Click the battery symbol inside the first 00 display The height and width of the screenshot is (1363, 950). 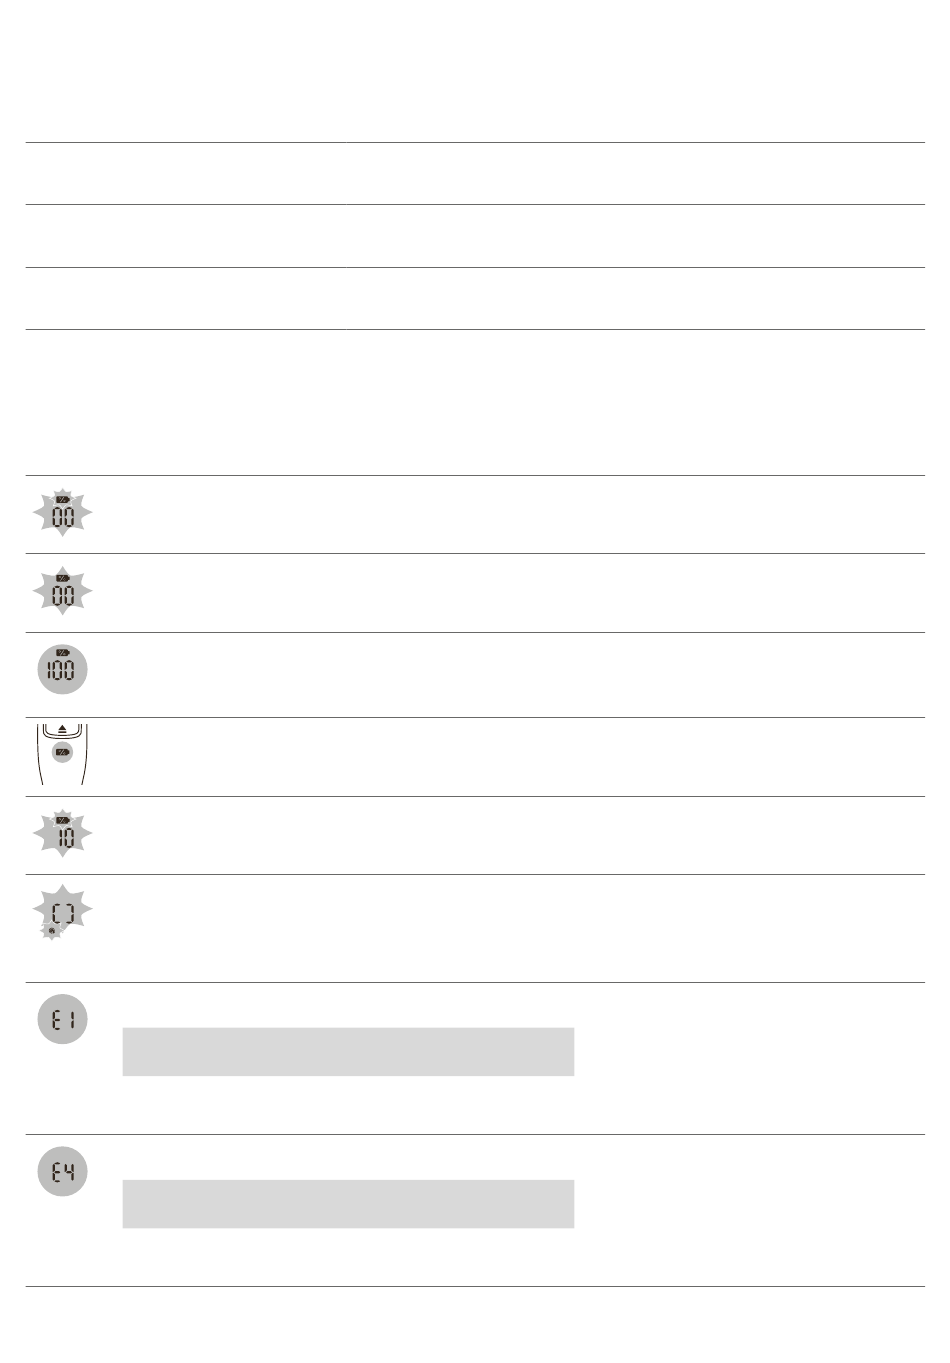(62, 499)
